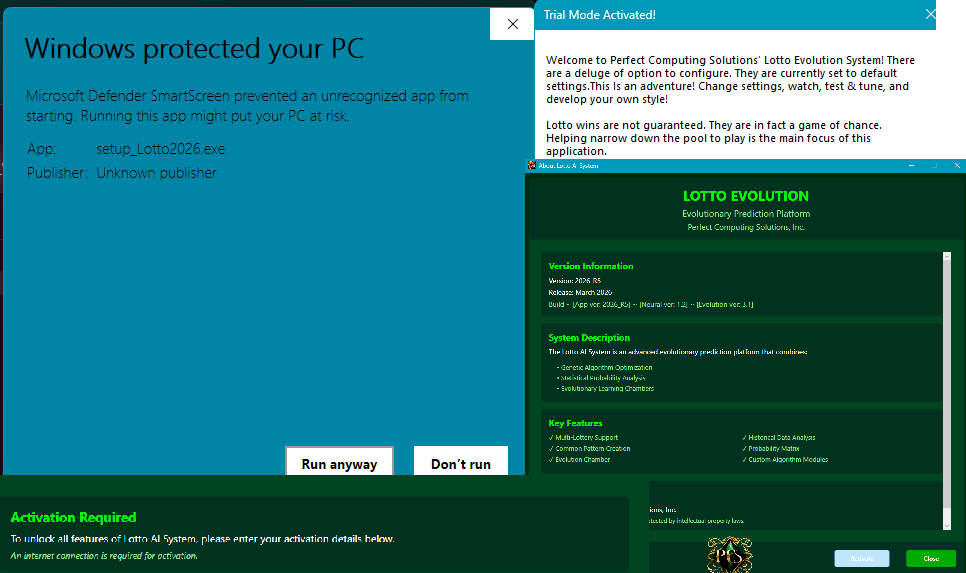The image size is (966, 573).
Task: Click the Evolution Chamber feature
Action: click(x=580, y=460)
